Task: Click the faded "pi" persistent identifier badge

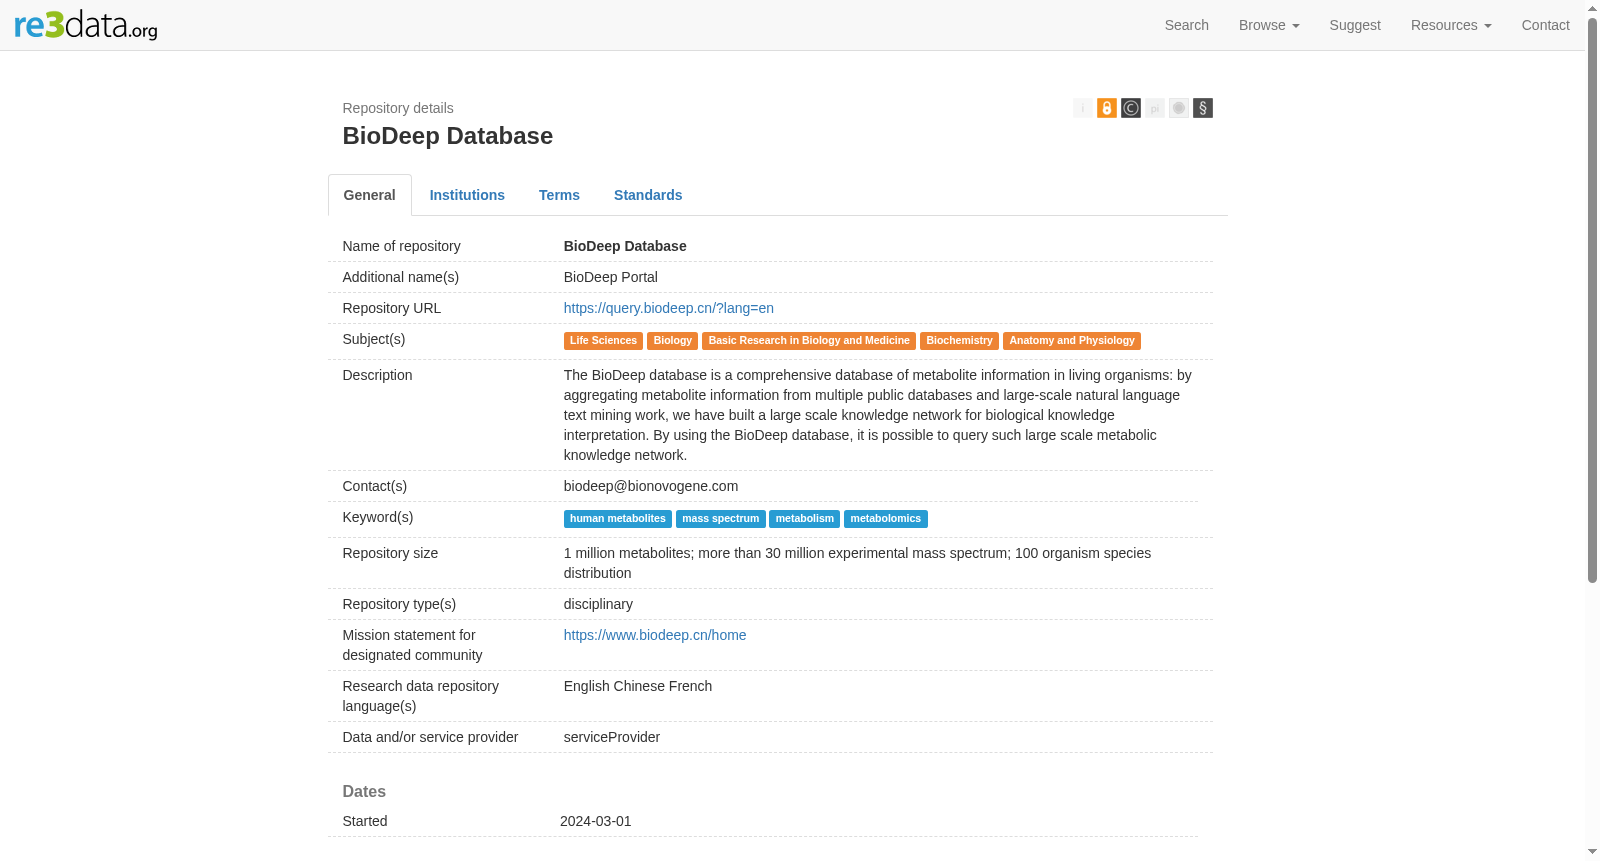Action: (x=1155, y=108)
